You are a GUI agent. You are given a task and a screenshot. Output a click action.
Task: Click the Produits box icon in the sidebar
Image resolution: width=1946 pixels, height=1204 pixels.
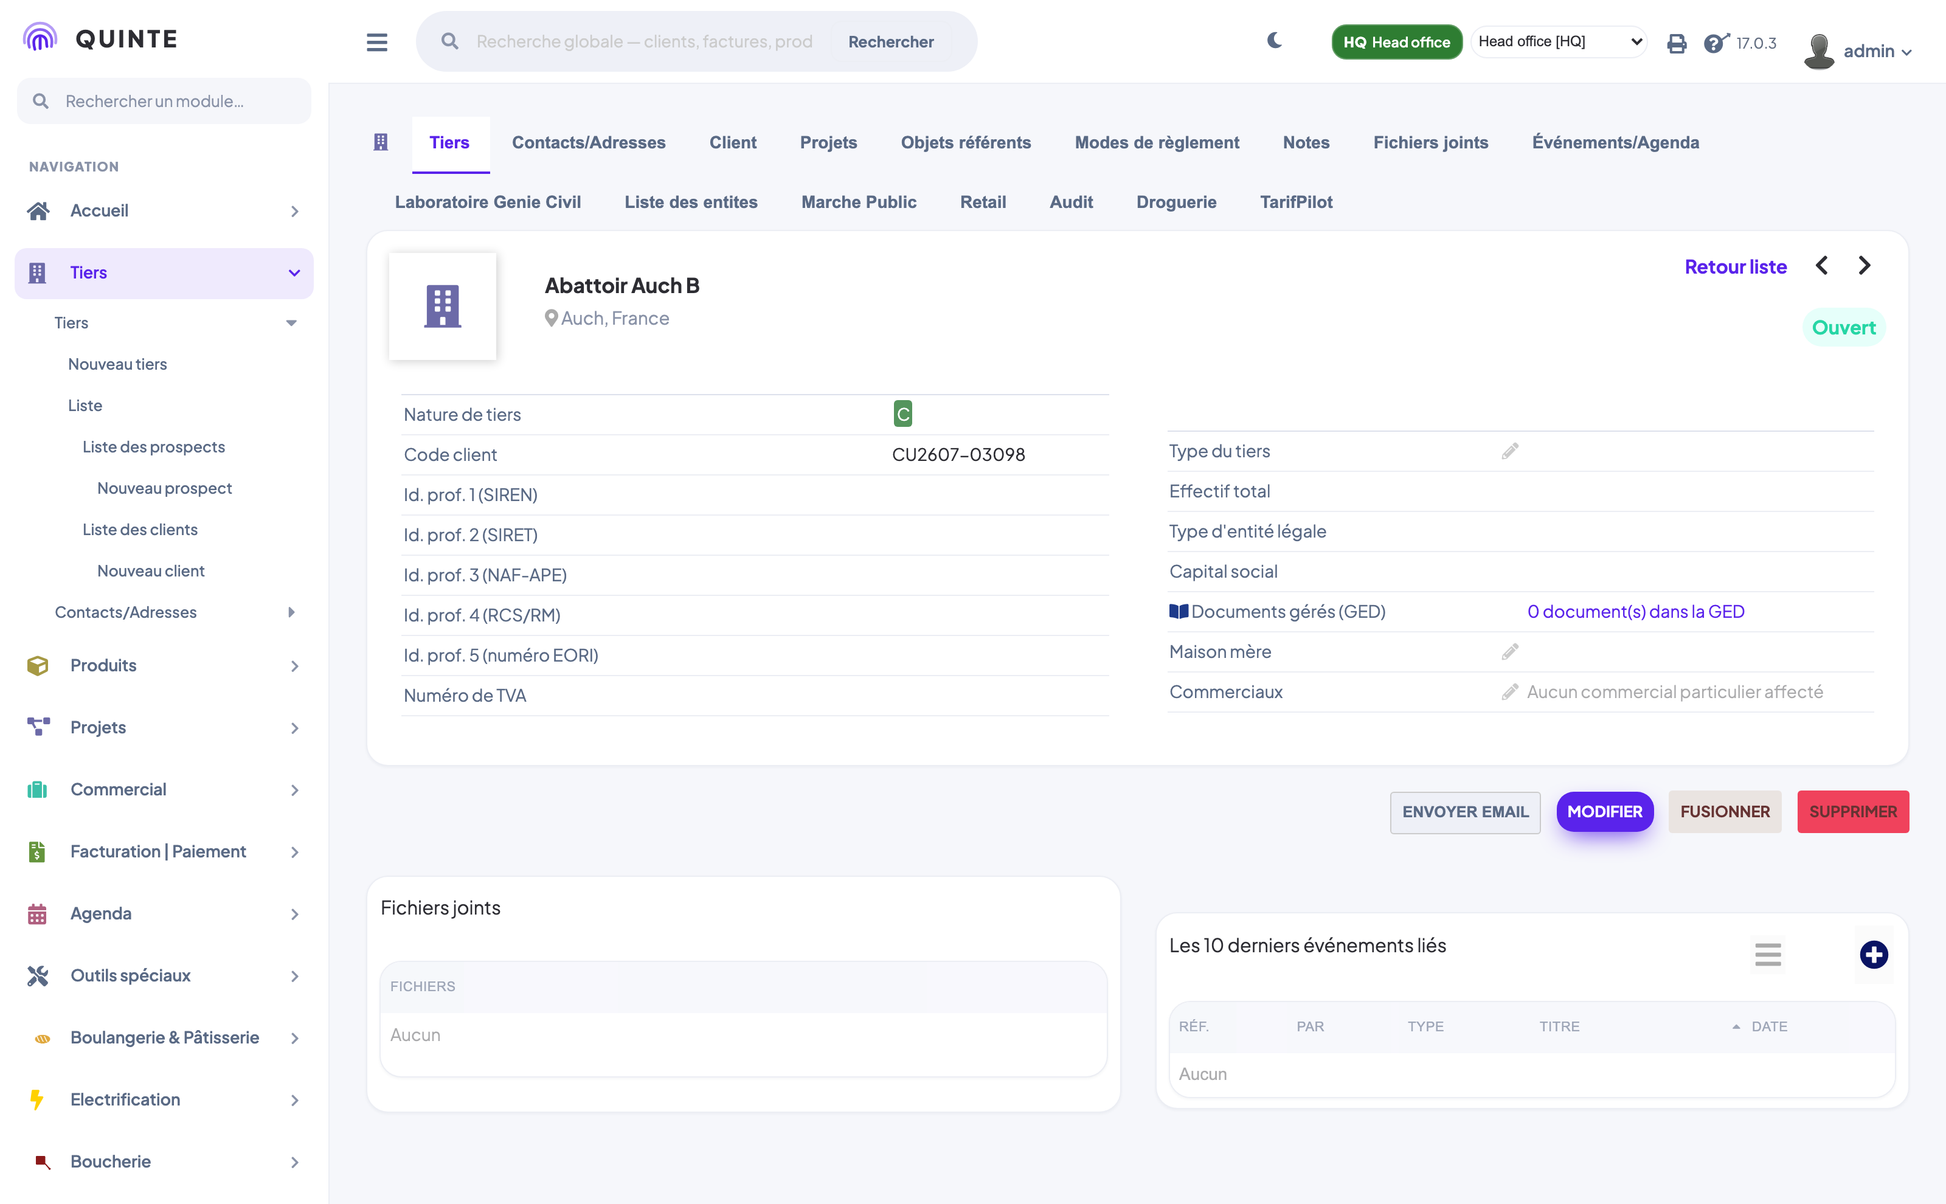[38, 666]
